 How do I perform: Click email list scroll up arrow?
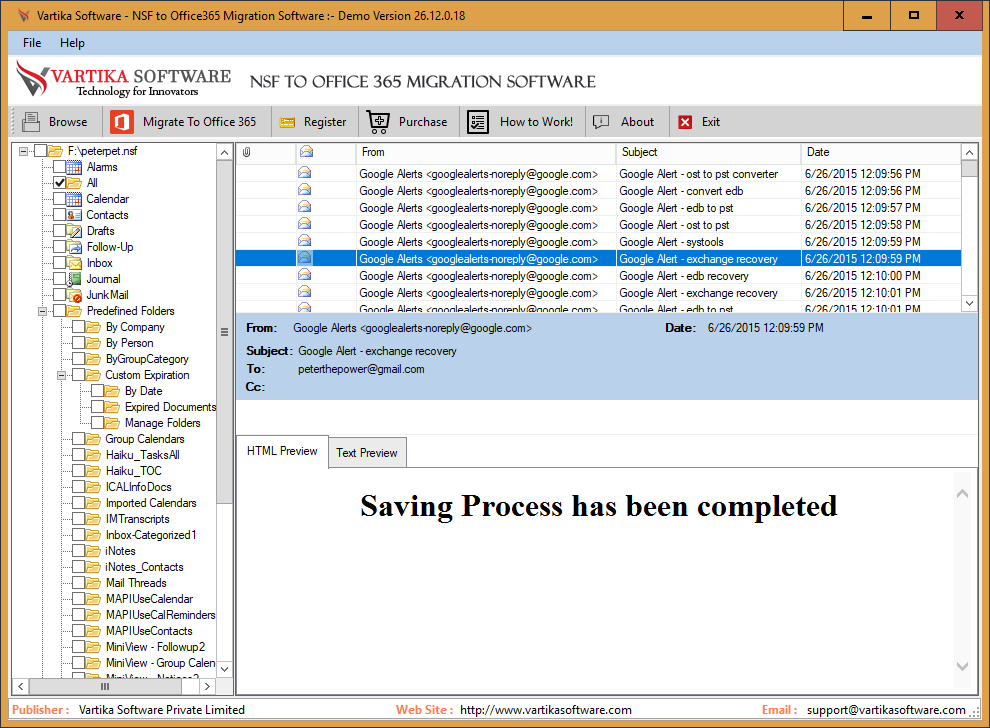pos(969,152)
